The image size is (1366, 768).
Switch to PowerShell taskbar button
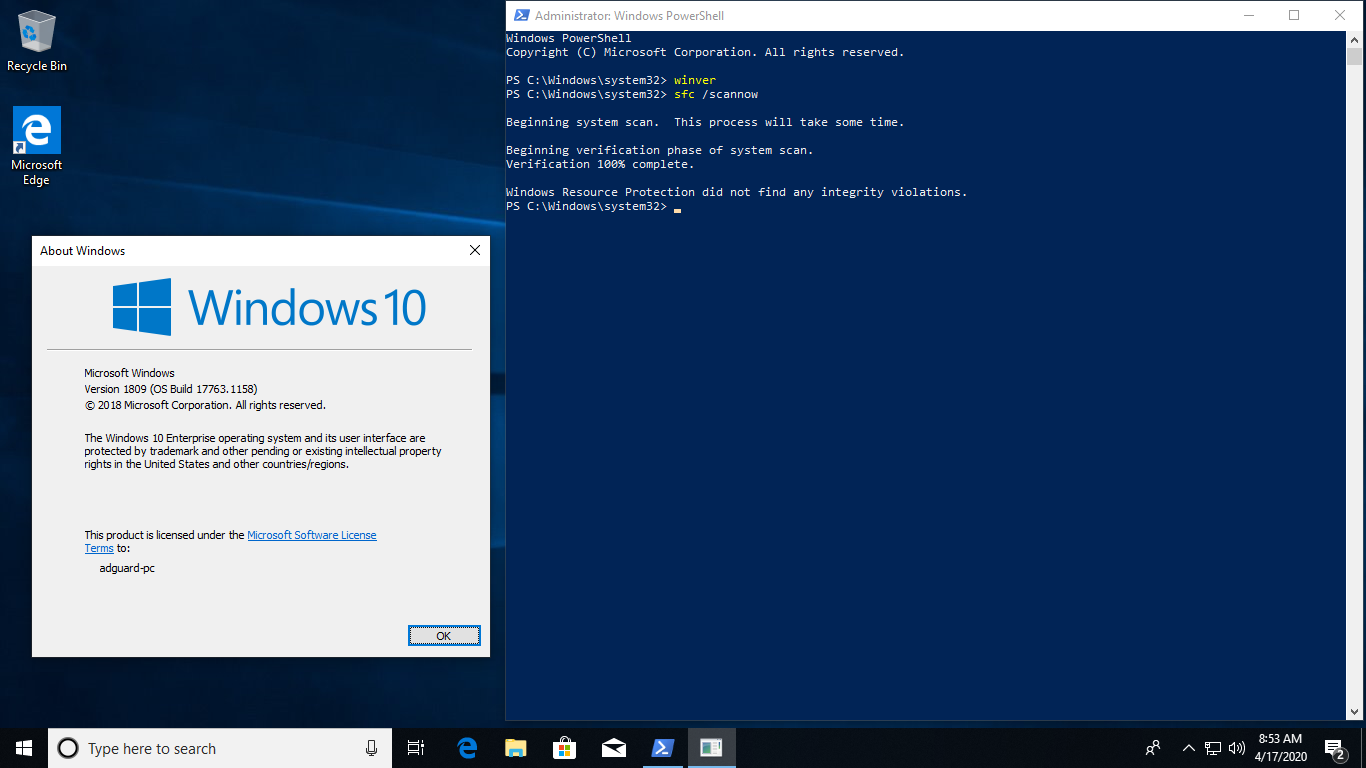663,748
